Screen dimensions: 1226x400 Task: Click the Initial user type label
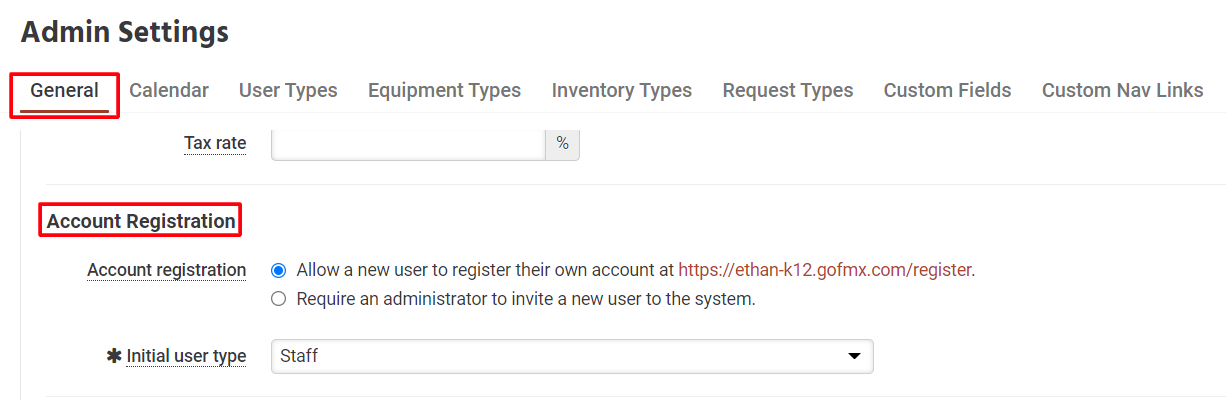(x=186, y=356)
